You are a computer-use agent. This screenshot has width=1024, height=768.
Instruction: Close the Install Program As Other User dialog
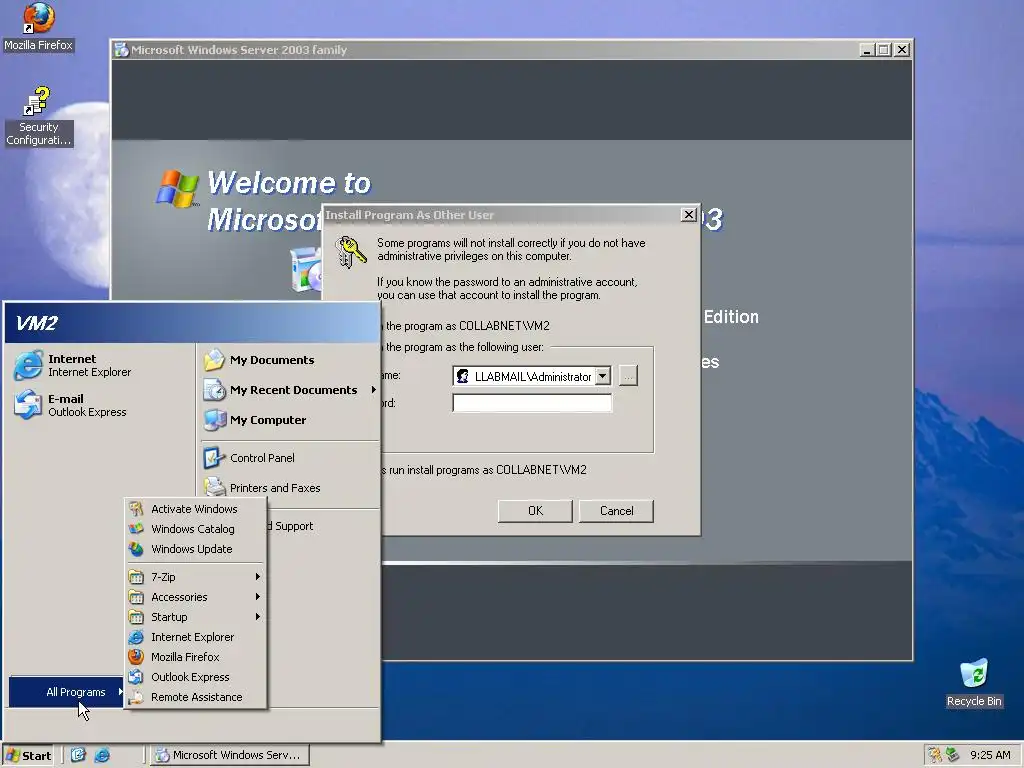pos(688,215)
